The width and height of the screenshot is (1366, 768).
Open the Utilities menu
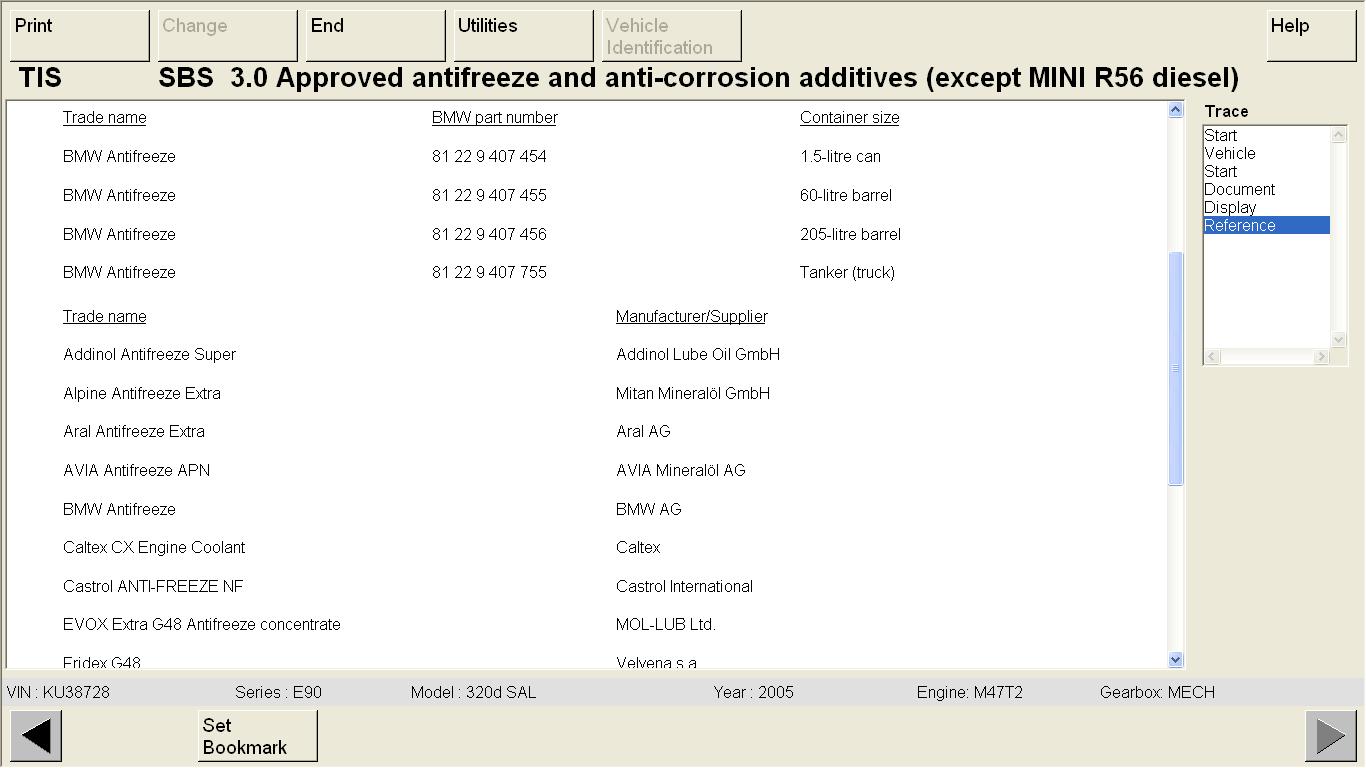click(x=523, y=36)
